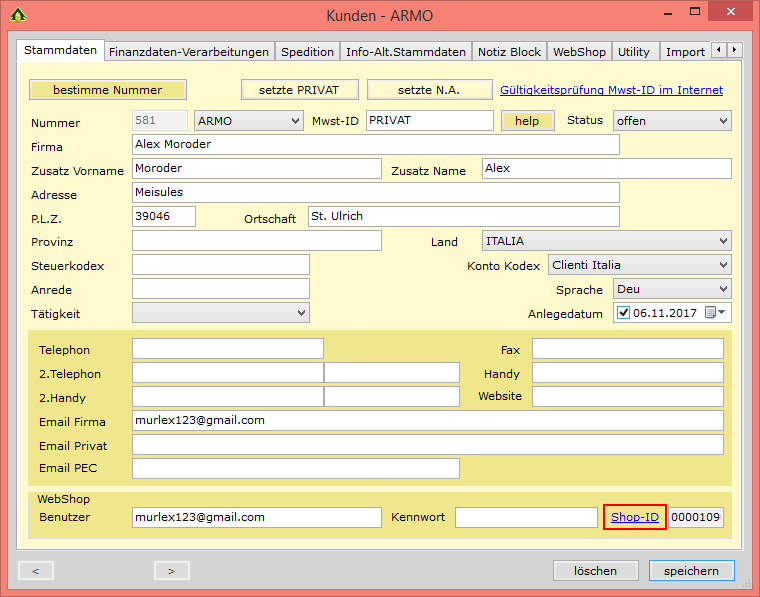This screenshot has height=597, width=760.
Task: Switch to the Finanzdaten-Verarbeitungen tab
Action: coord(189,52)
